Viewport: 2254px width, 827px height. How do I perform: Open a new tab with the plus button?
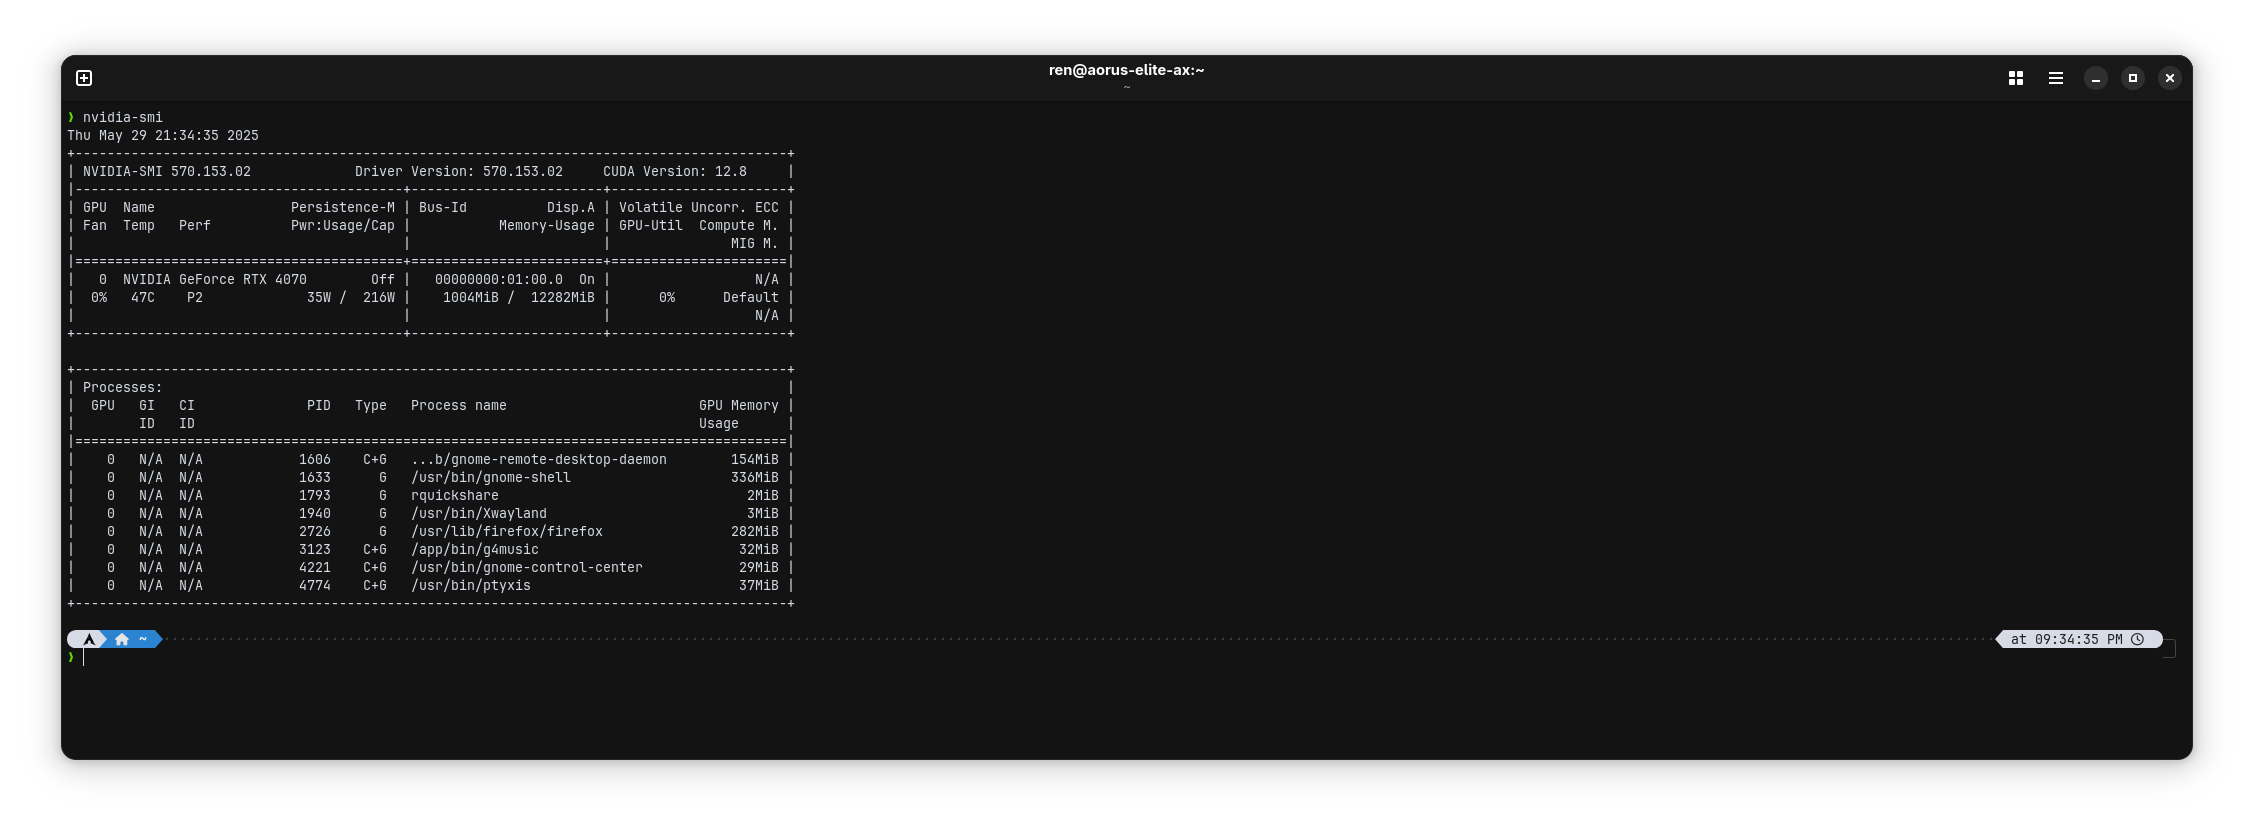tap(84, 78)
